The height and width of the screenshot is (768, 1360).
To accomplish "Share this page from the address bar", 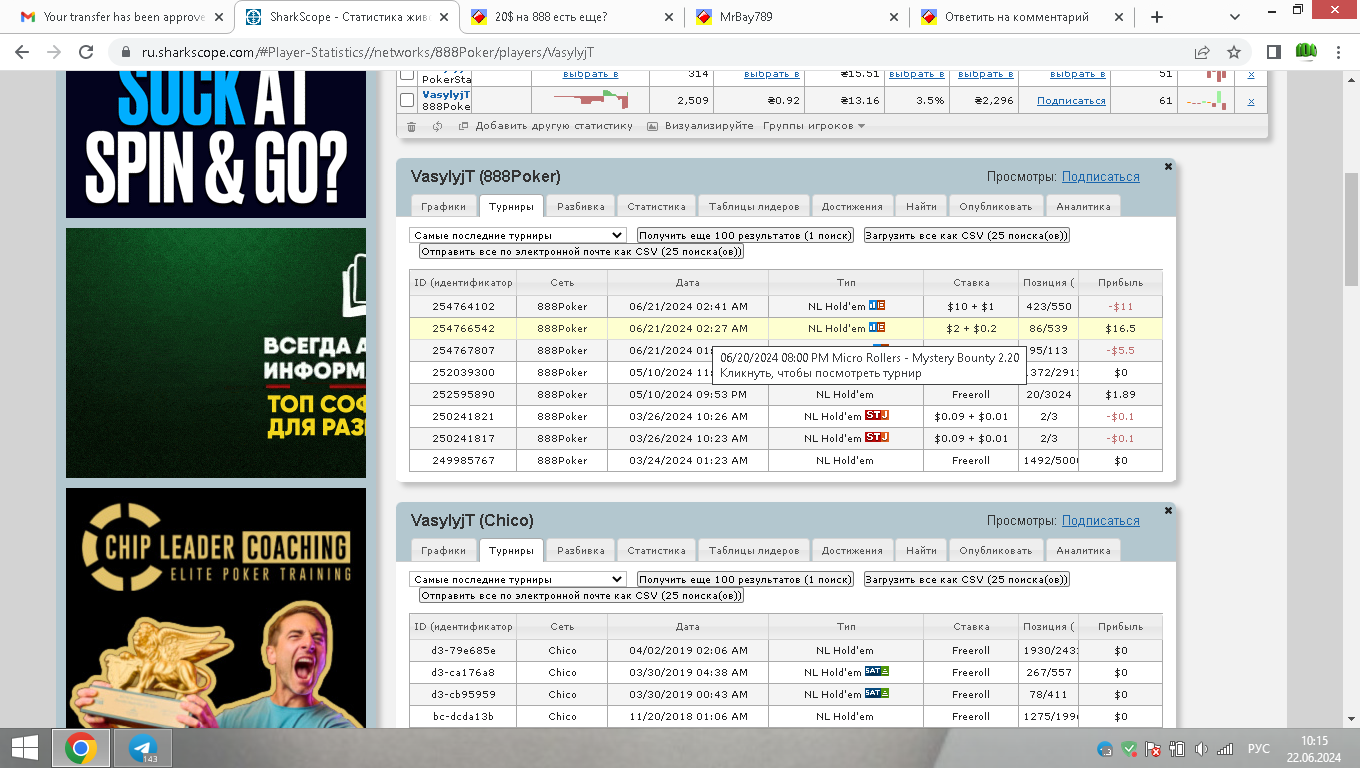I will click(1202, 52).
